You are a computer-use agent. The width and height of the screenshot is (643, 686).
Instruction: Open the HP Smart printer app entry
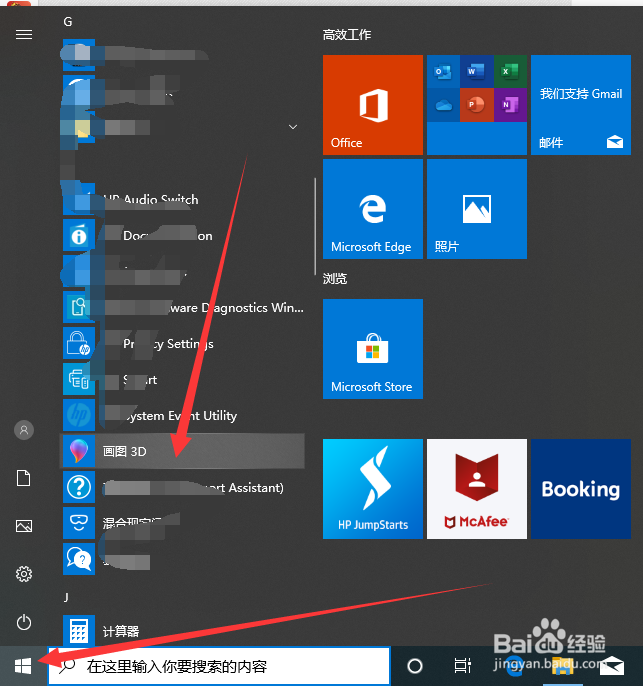click(182, 379)
